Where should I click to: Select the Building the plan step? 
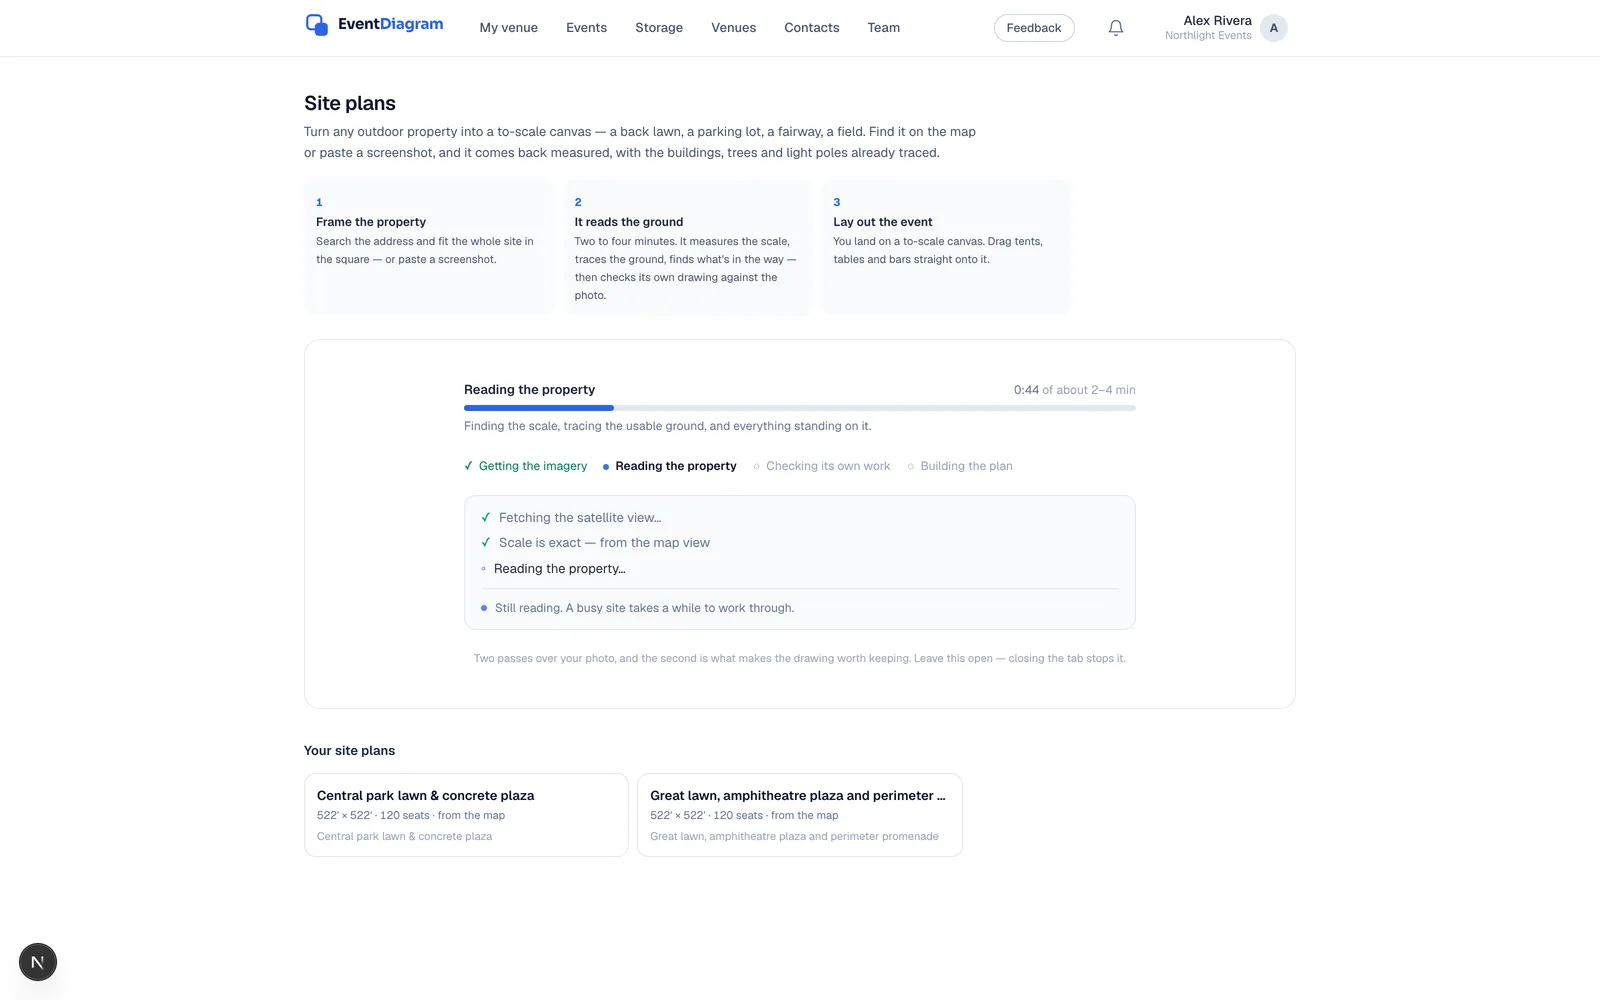pyautogui.click(x=959, y=466)
